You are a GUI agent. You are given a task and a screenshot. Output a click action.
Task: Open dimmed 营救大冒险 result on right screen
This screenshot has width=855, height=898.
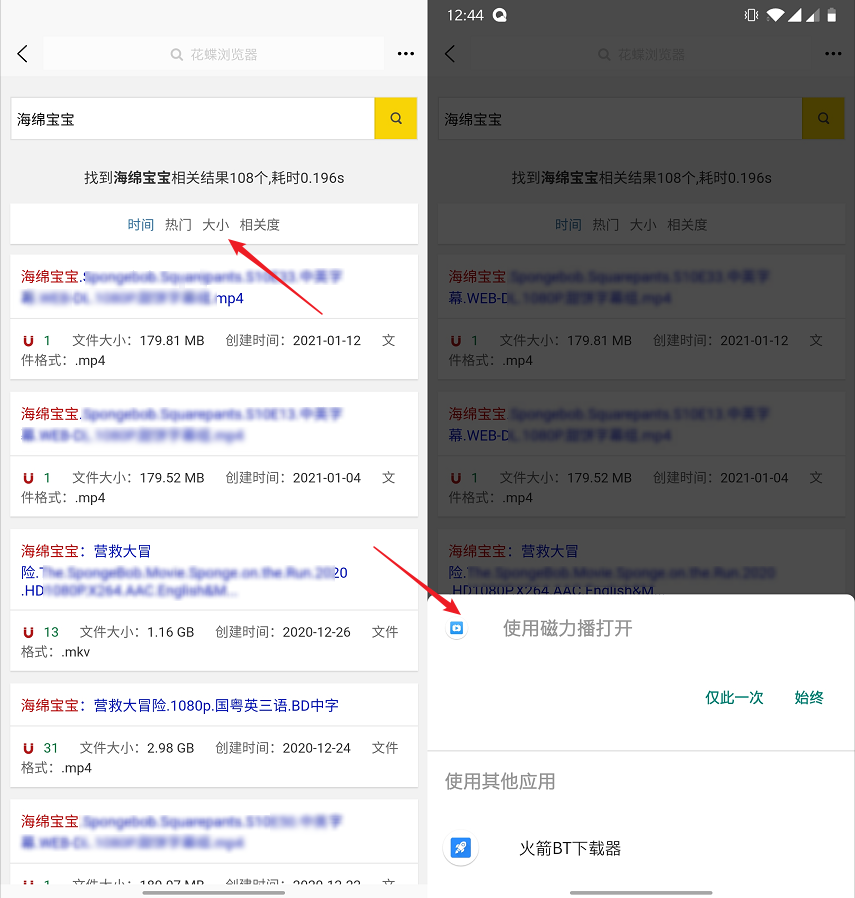pyautogui.click(x=612, y=570)
